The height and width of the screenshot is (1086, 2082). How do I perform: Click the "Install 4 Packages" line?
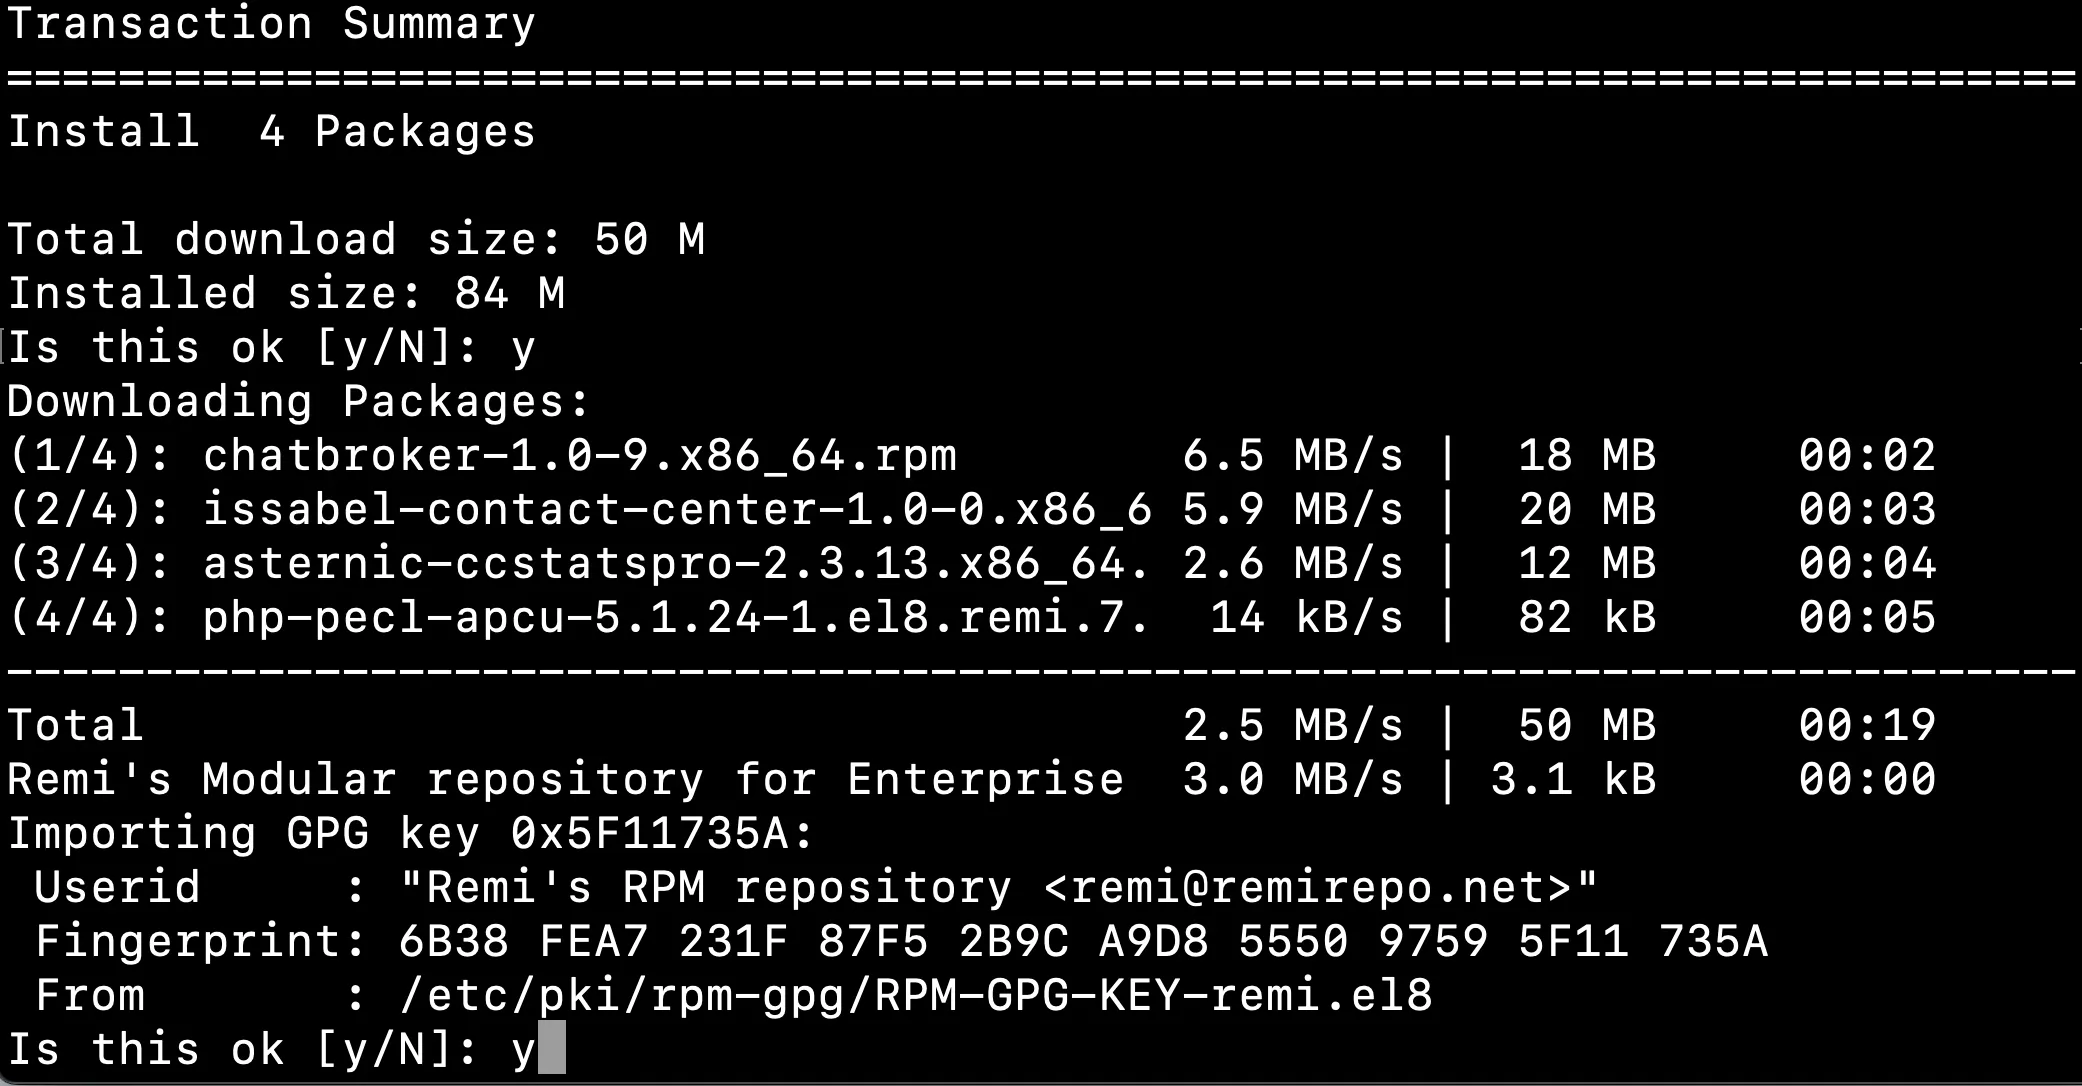pos(271,132)
